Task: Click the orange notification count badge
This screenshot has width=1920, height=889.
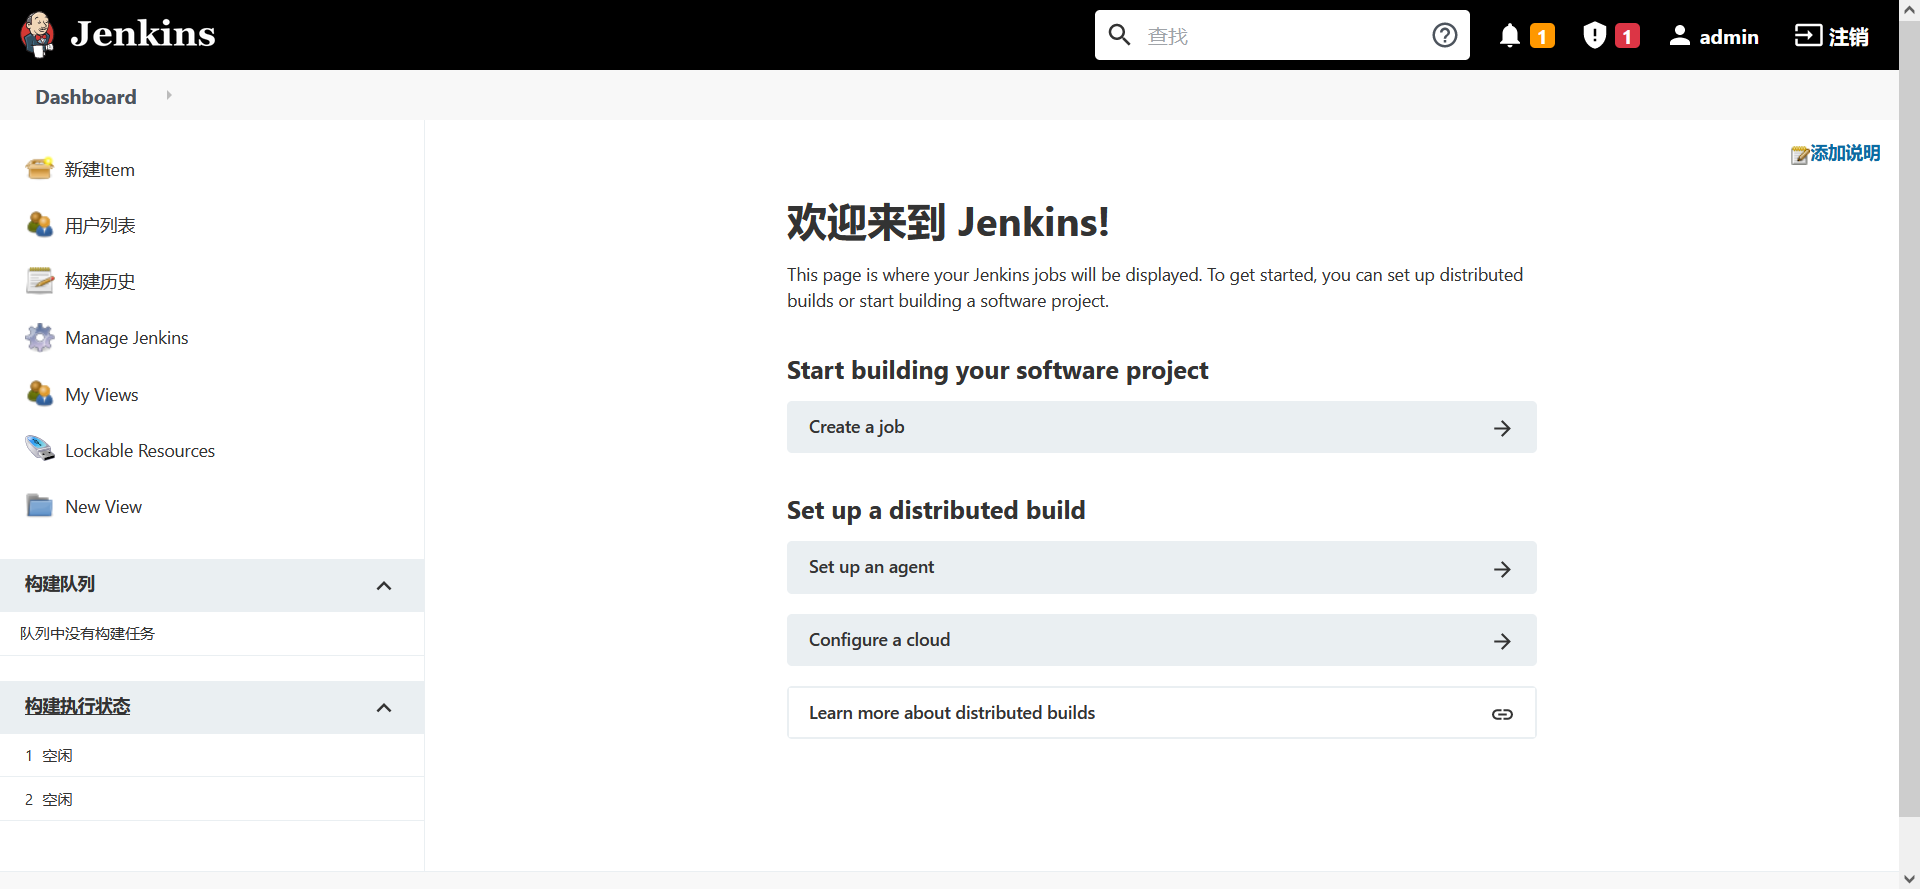Action: (1542, 37)
